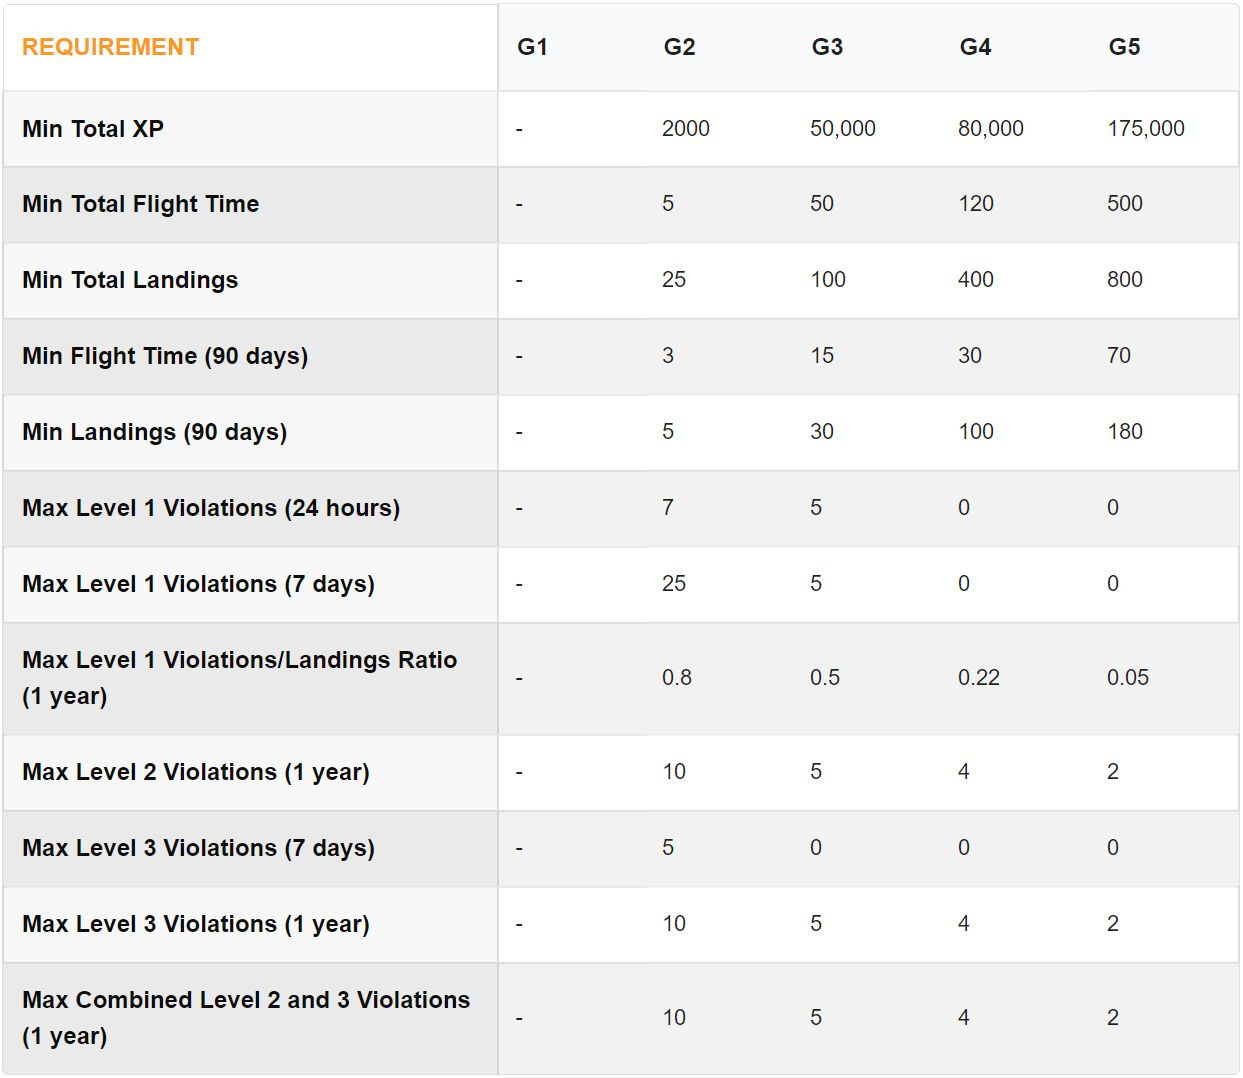Click G2 value 25 in Level 1 Violations (7 days)

tap(674, 584)
